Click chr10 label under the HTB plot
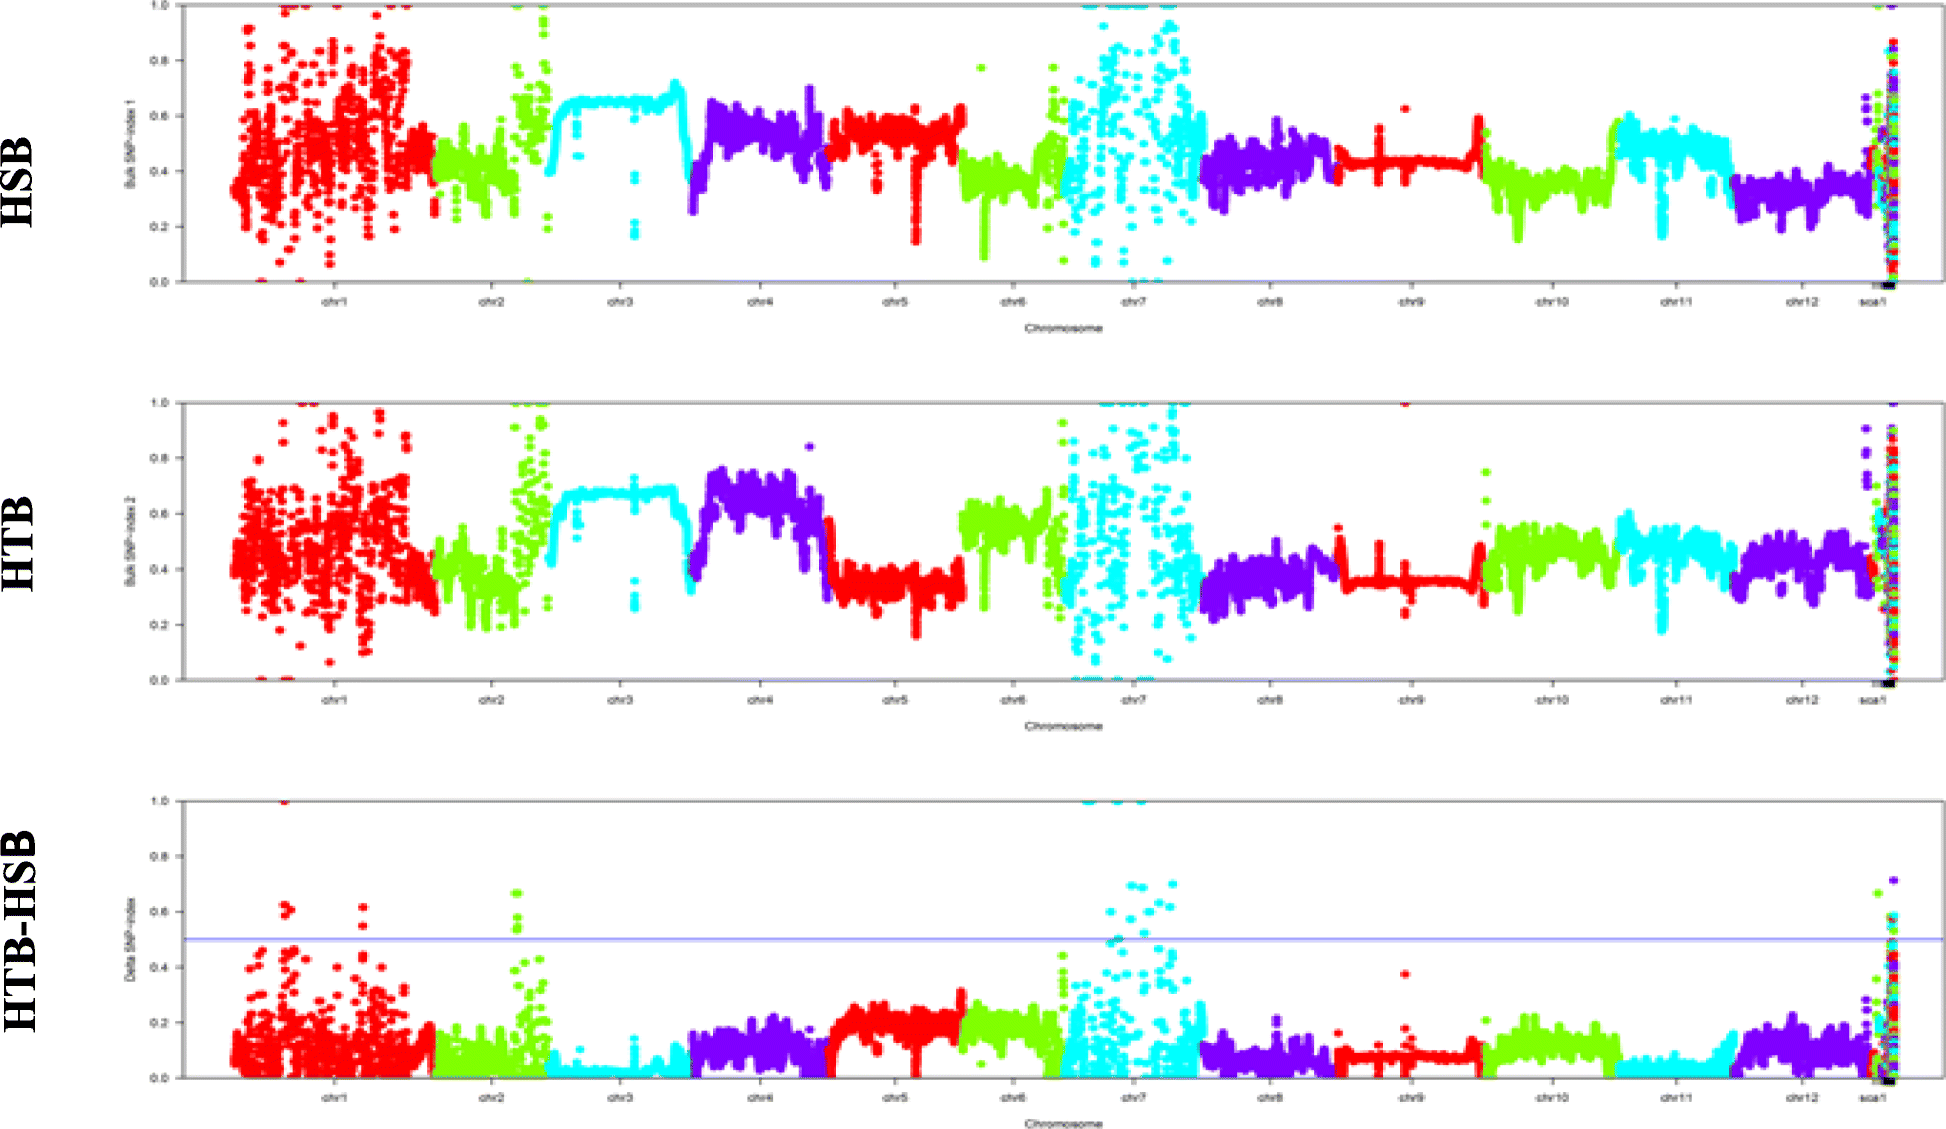Image resolution: width=1946 pixels, height=1129 pixels. (x=1552, y=700)
